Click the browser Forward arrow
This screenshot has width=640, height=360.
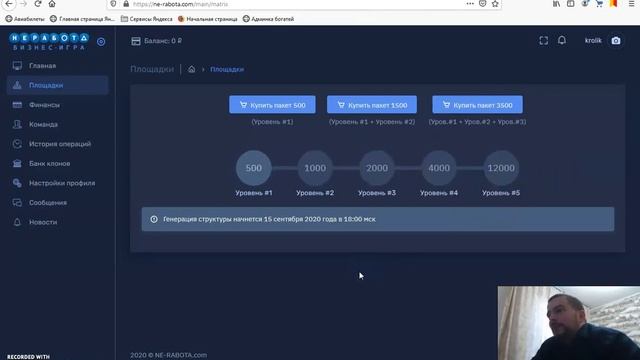pos(23,4)
